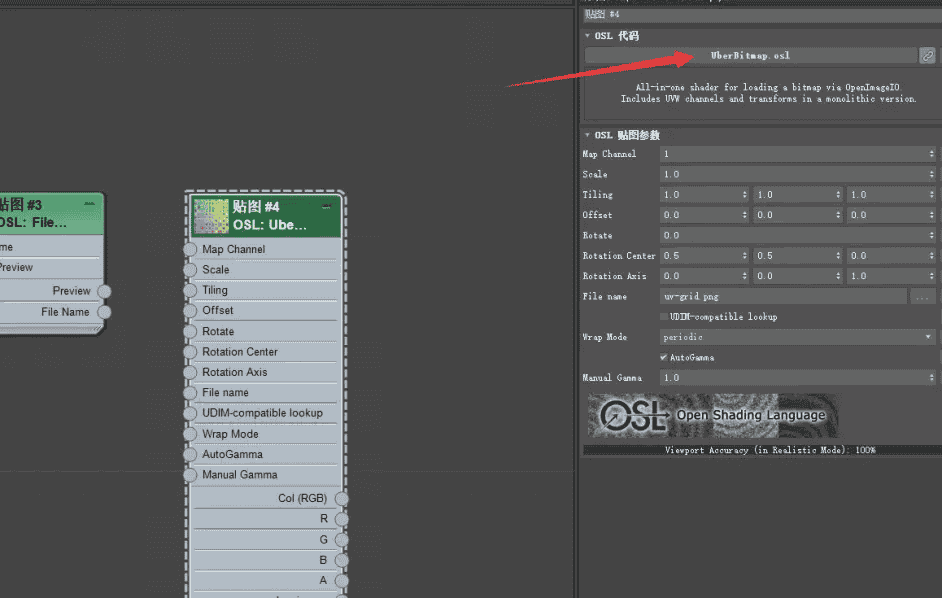Image resolution: width=942 pixels, height=598 pixels.
Task: Collapse the 贴图 #4 node with its minus button
Action: pos(326,204)
